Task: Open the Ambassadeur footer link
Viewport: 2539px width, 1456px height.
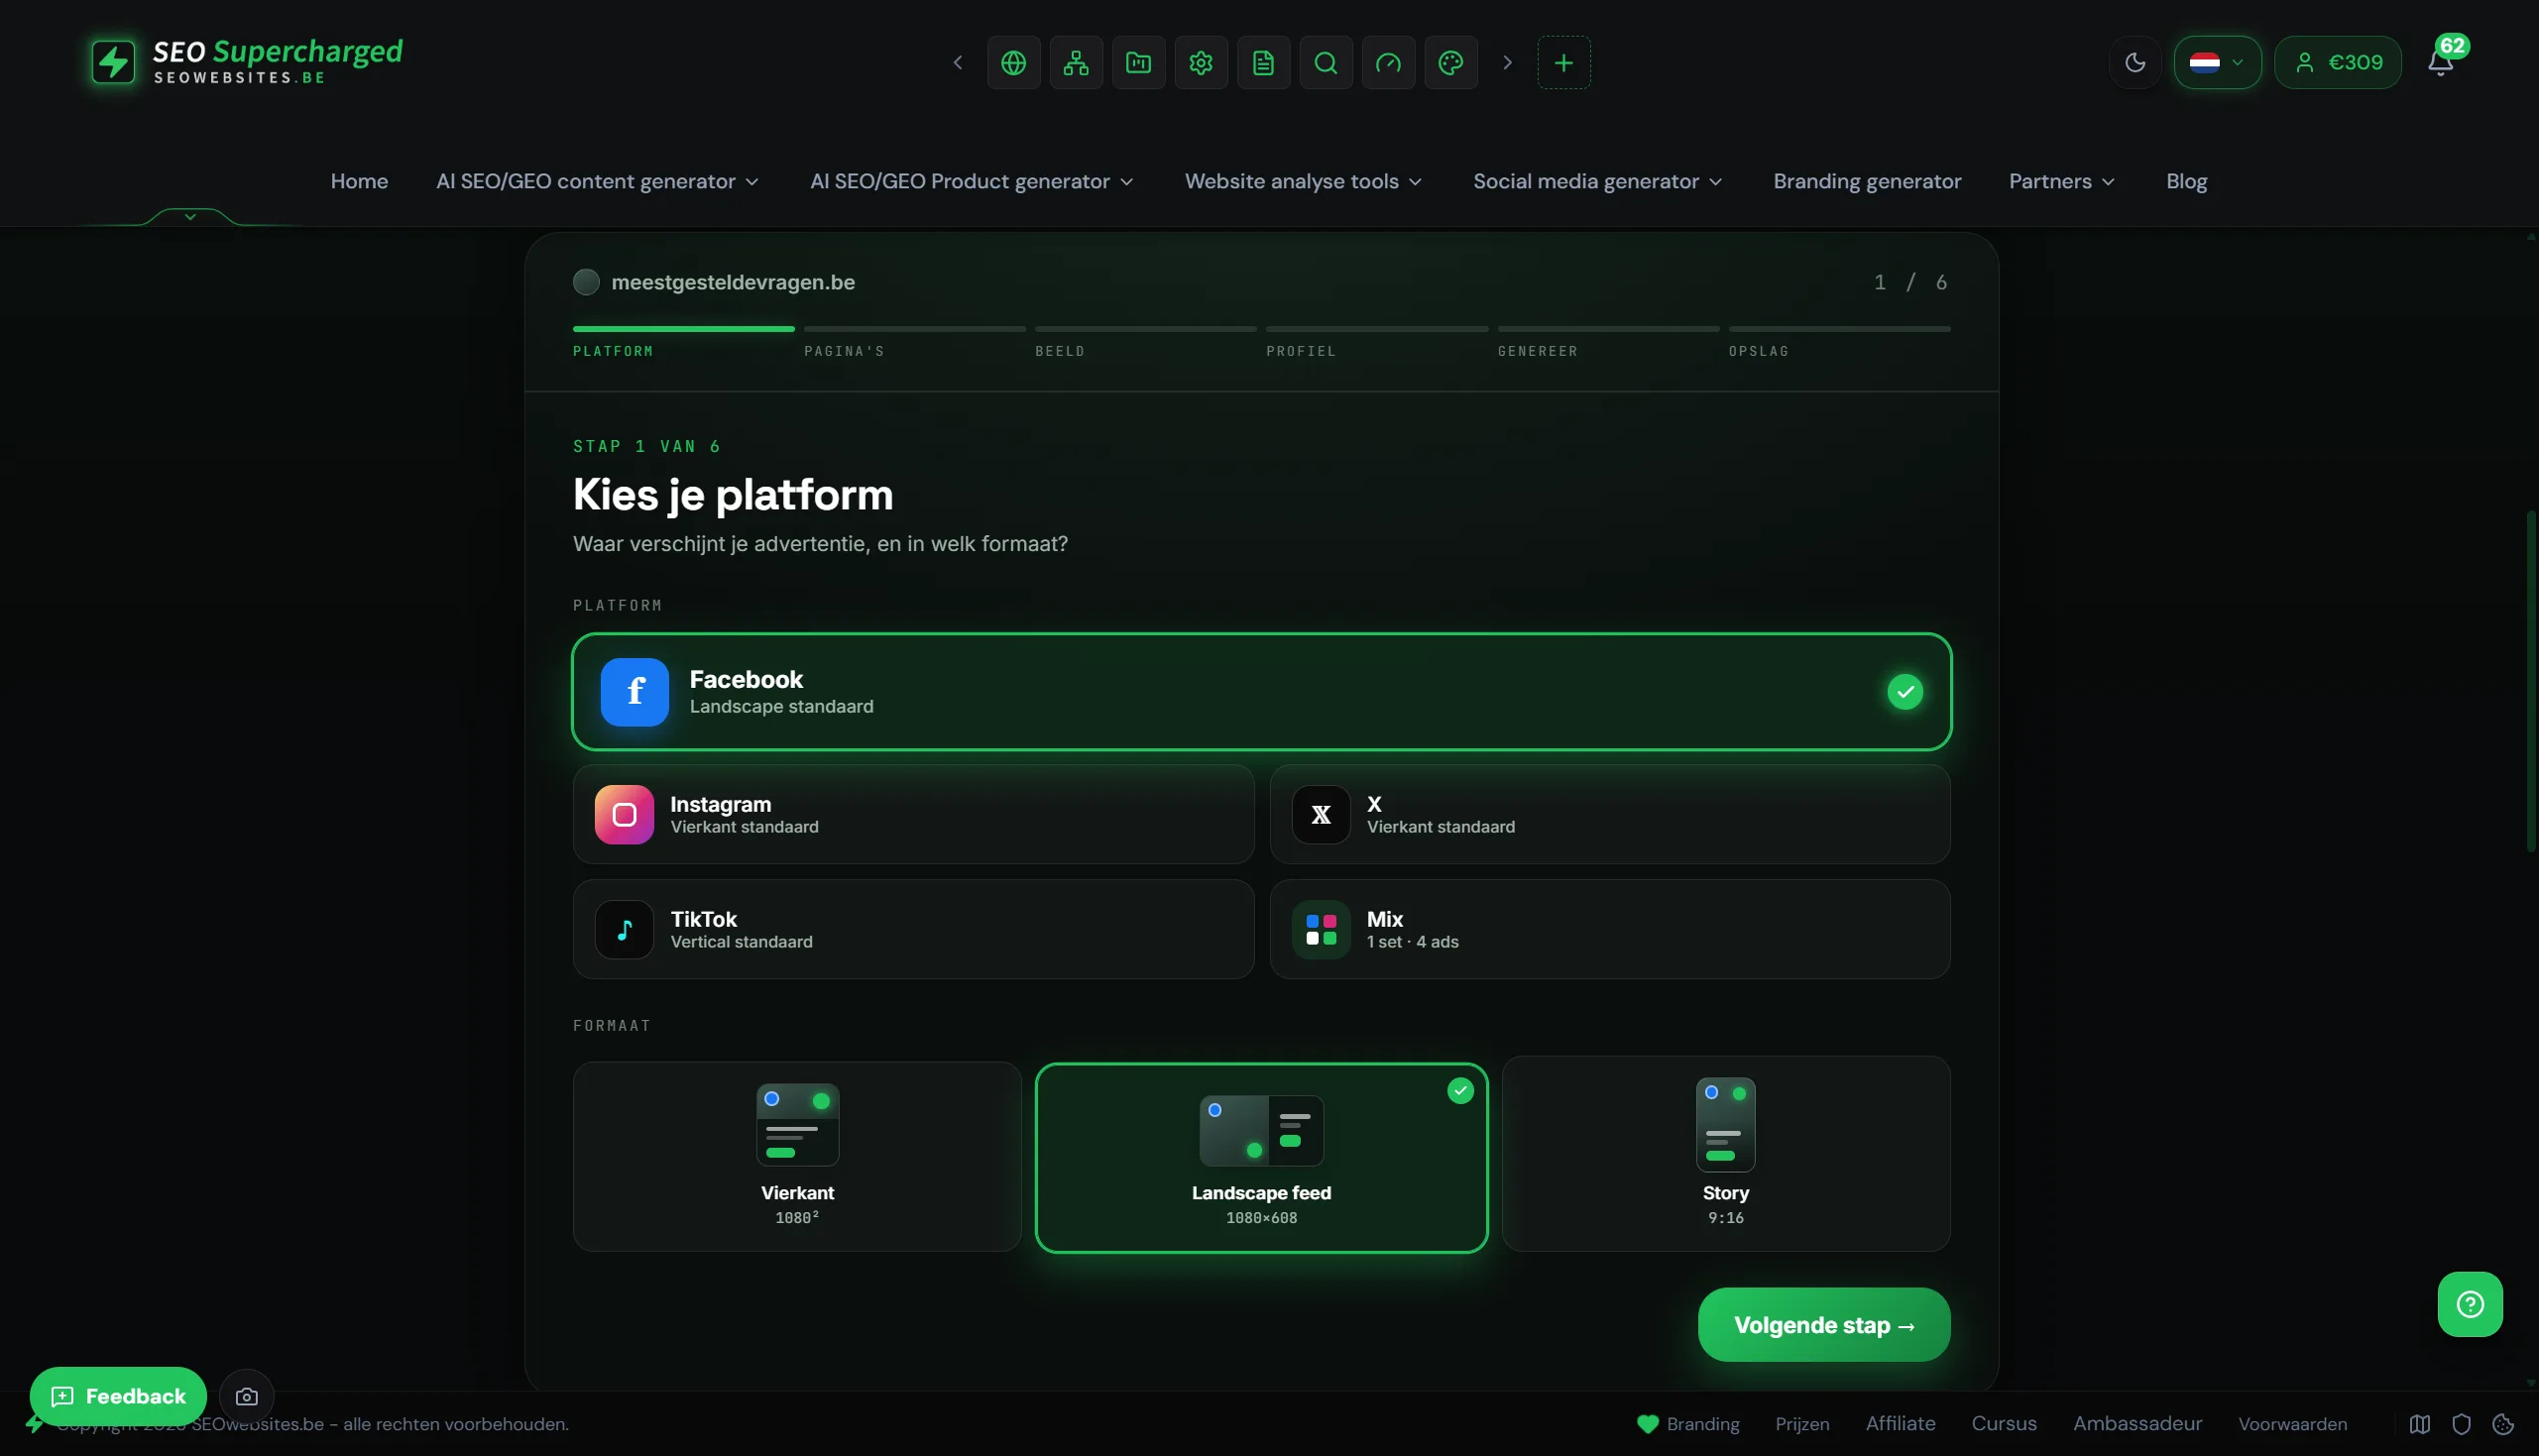Action: pos(2137,1424)
